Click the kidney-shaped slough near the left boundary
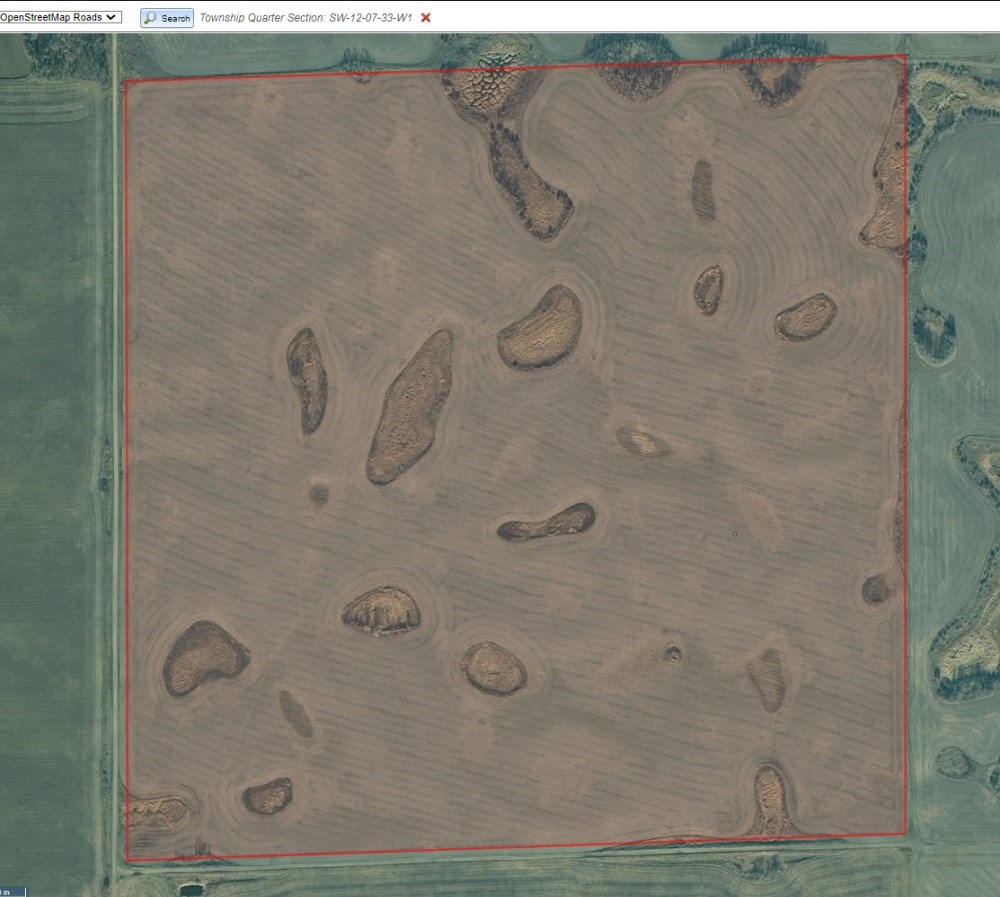 click(204, 656)
